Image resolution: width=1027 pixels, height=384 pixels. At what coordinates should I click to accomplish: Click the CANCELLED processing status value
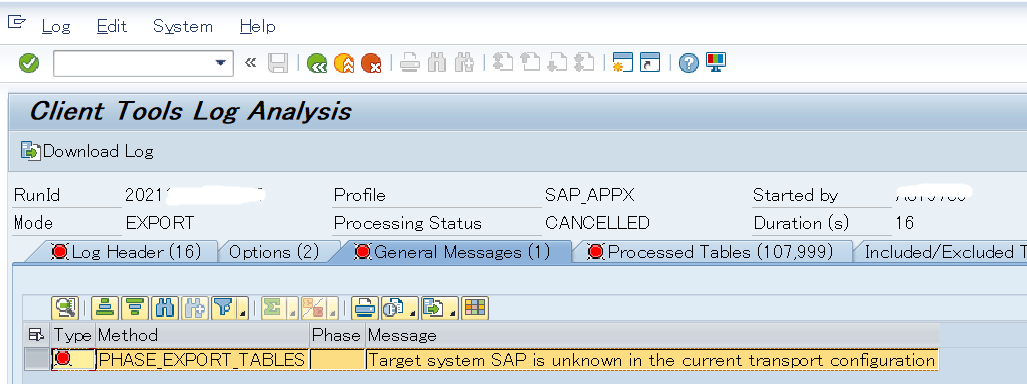point(597,223)
